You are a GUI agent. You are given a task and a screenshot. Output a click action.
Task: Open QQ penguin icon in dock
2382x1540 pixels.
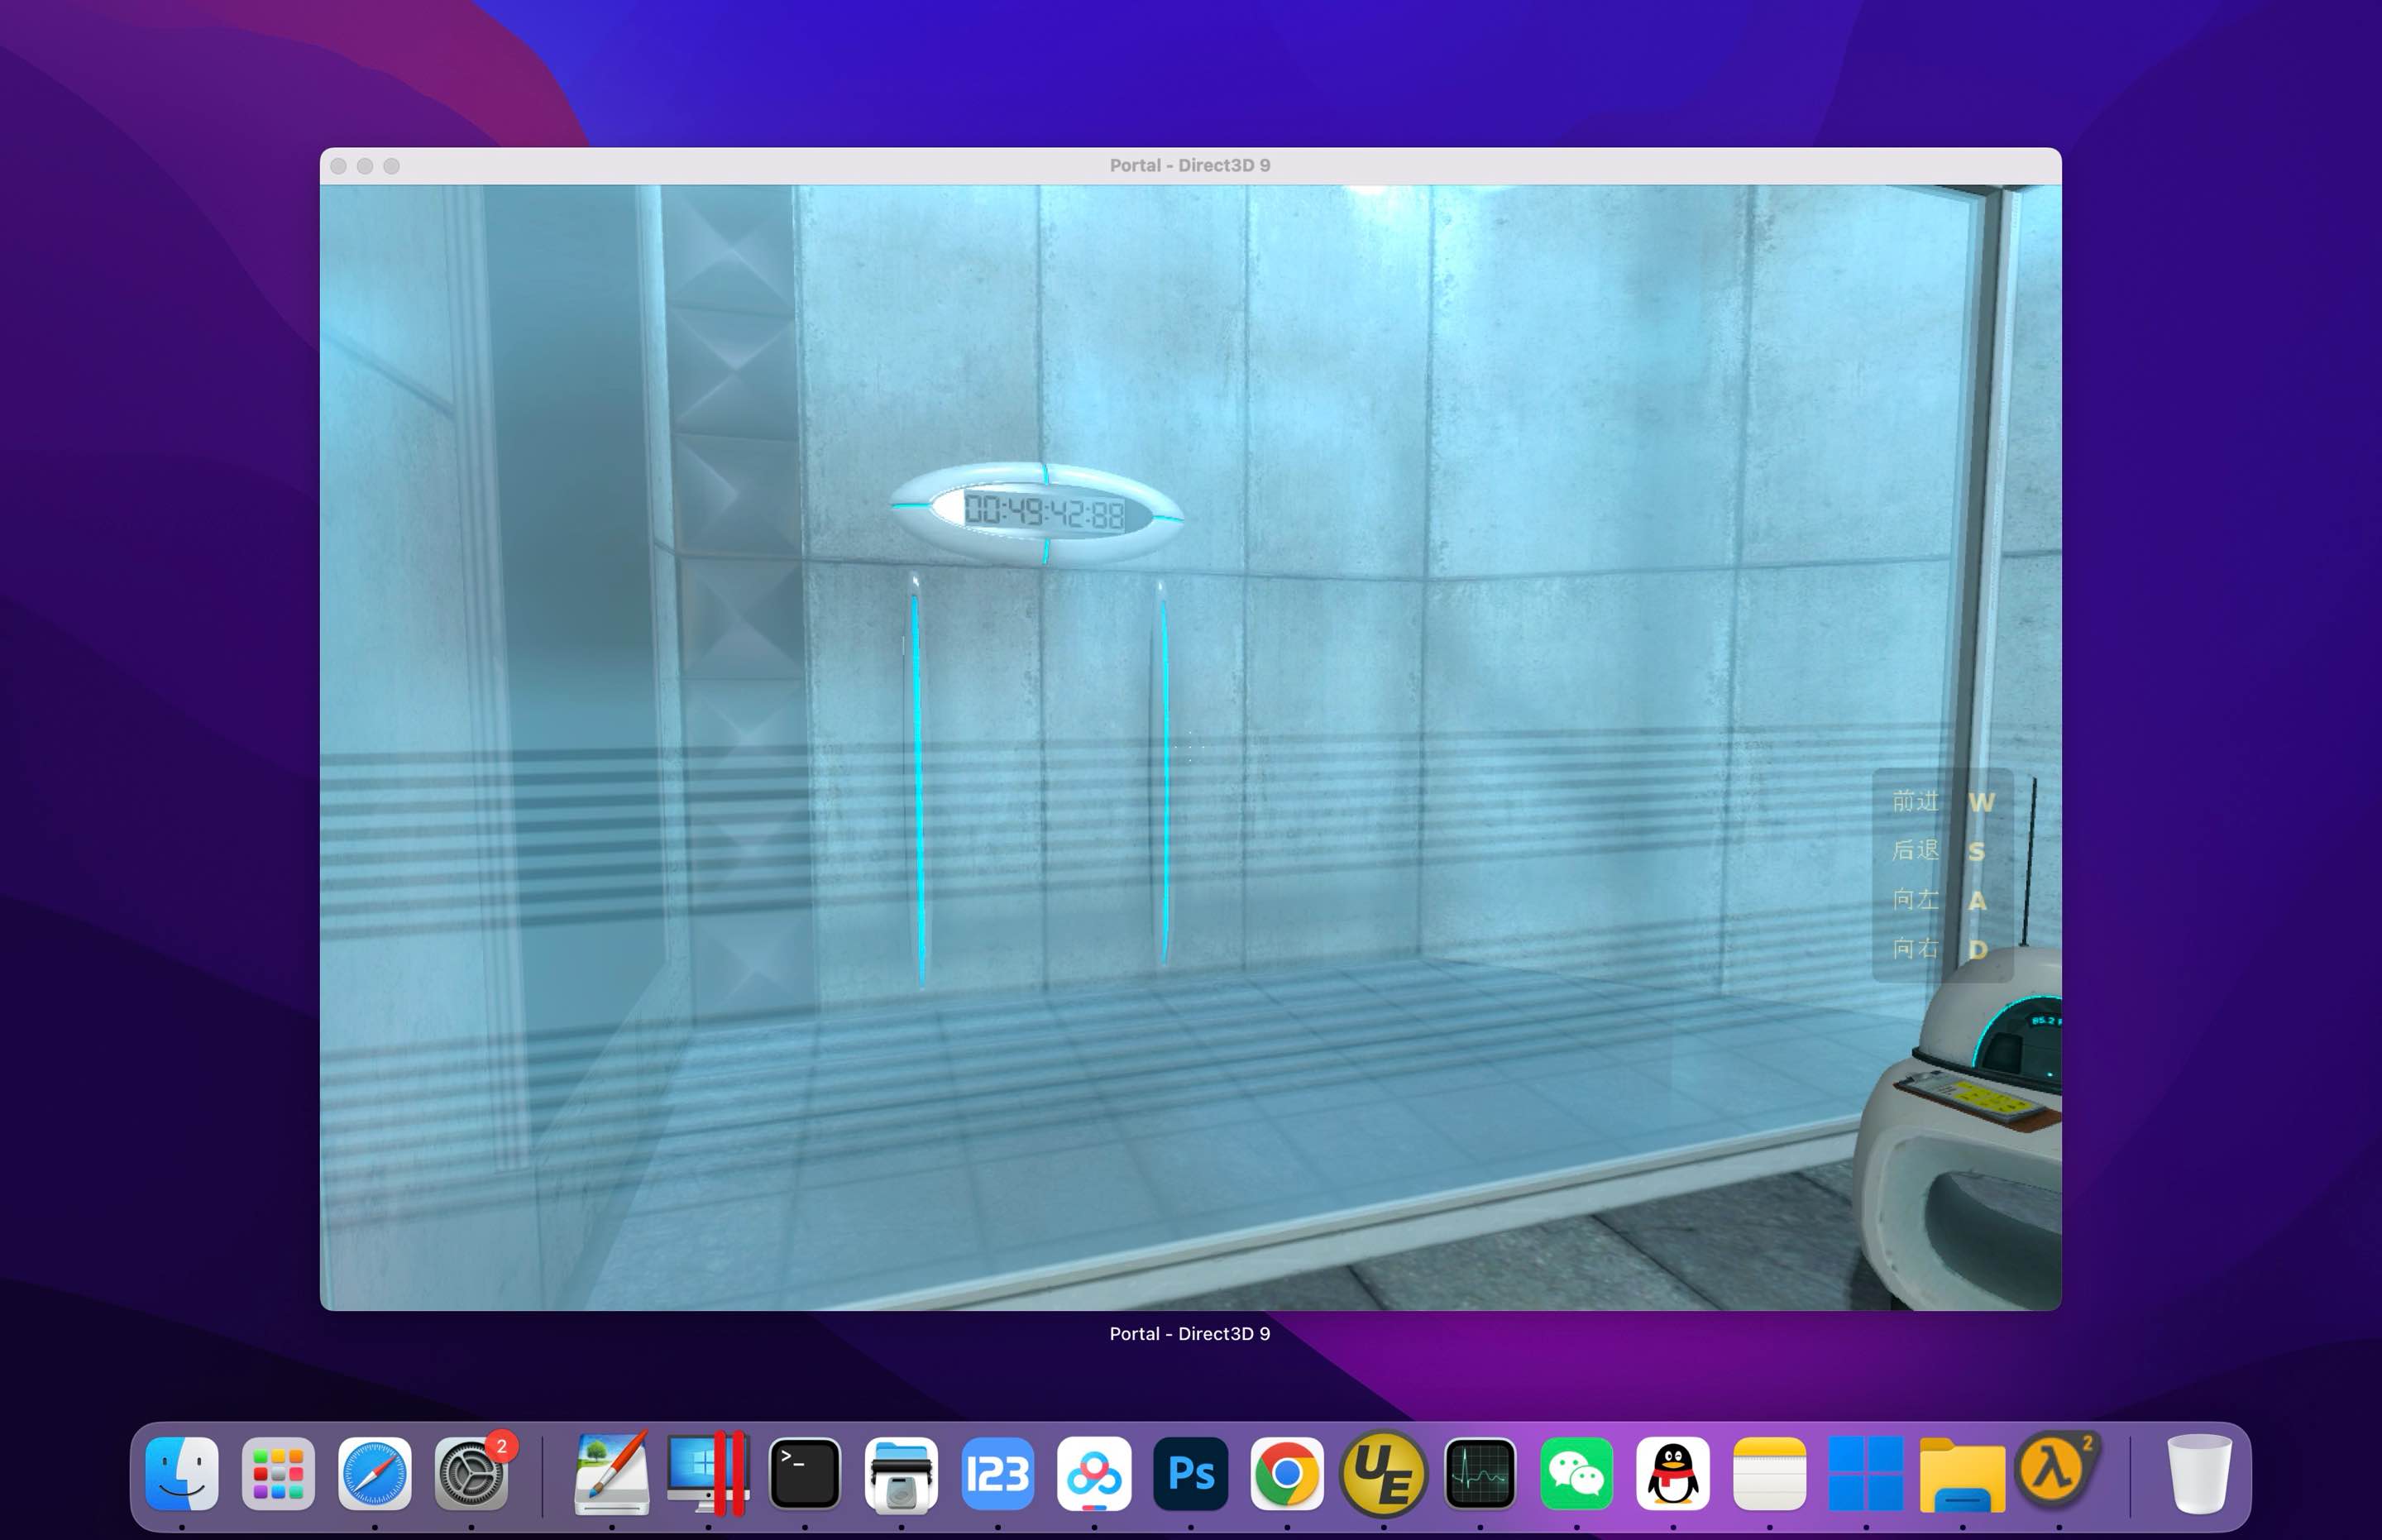pos(1673,1473)
